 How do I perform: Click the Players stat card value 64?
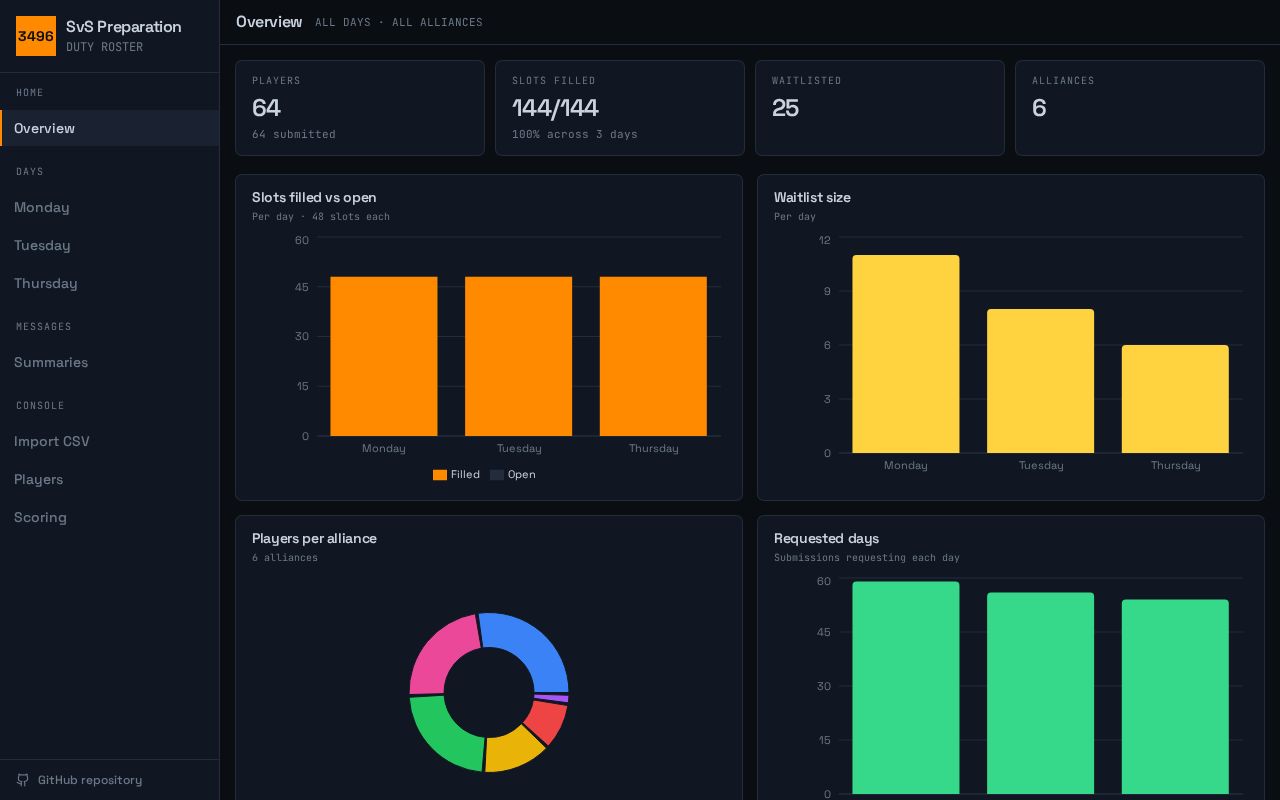[266, 108]
